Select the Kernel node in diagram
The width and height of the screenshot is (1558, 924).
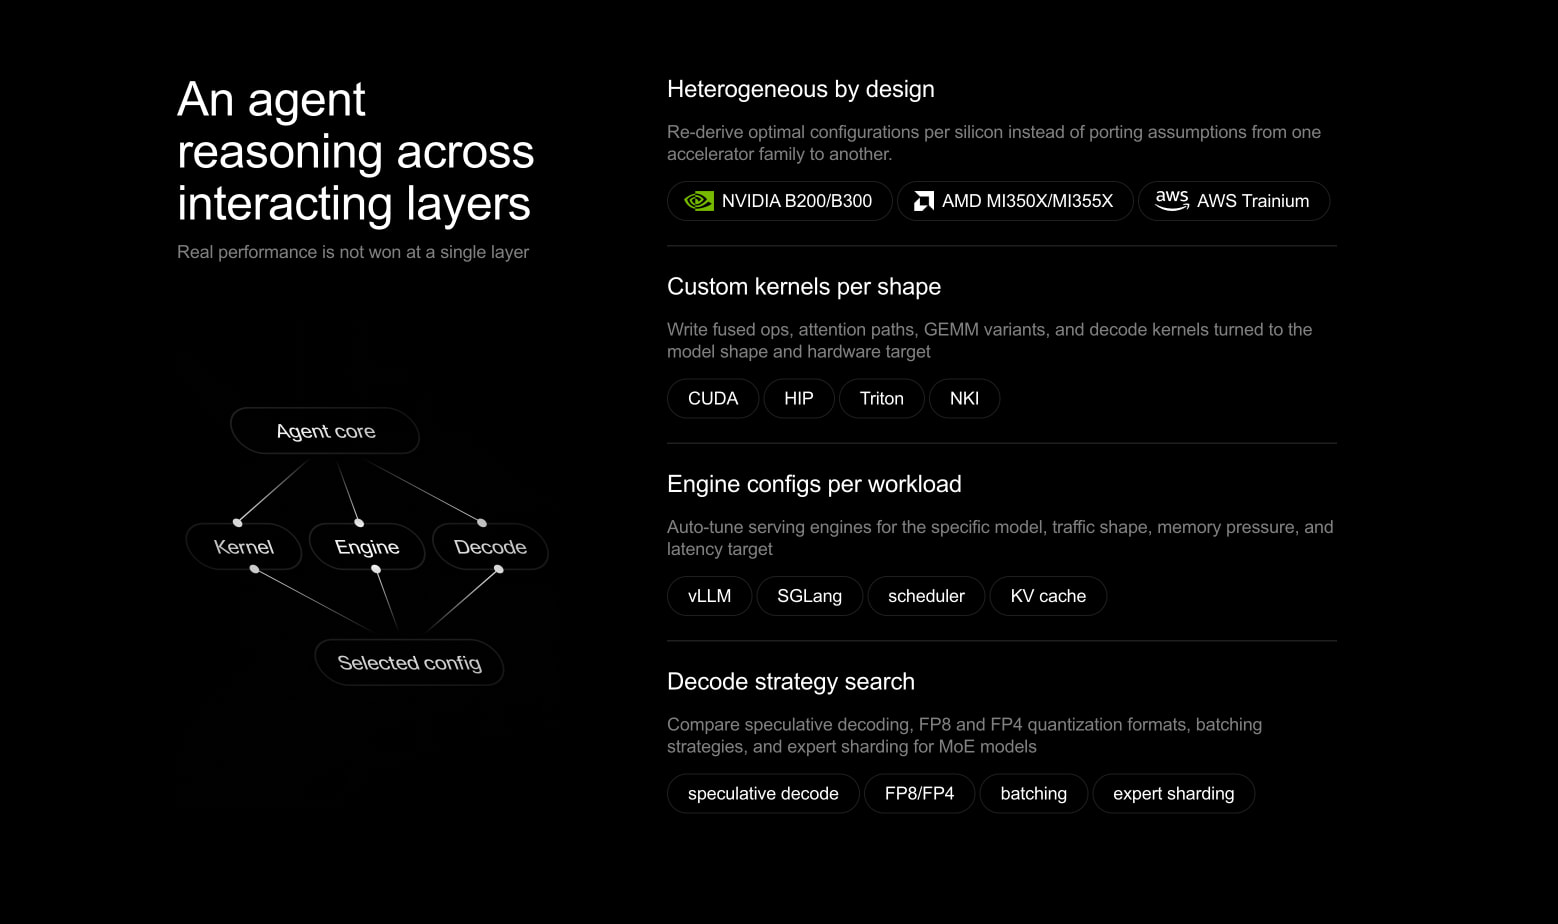[244, 547]
